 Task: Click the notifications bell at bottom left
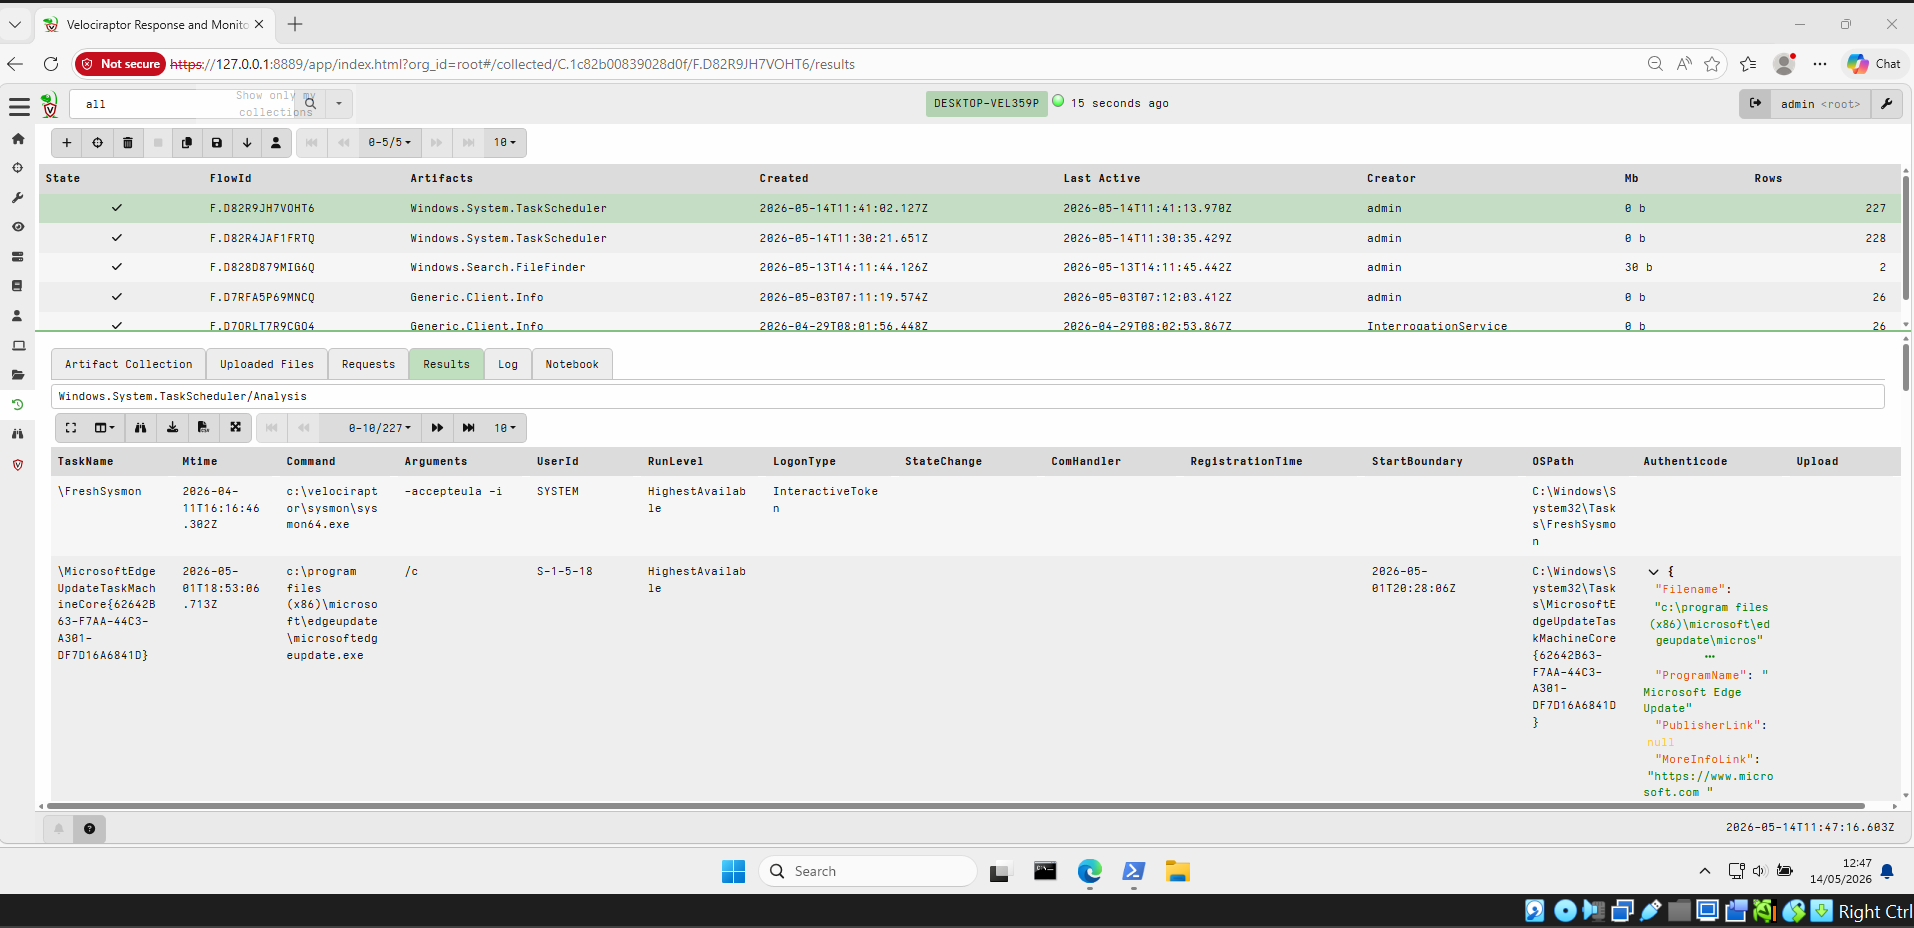pos(59,828)
